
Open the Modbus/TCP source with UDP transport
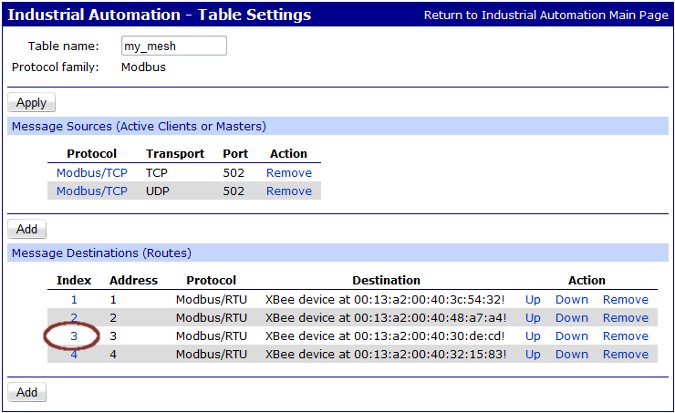[92, 191]
